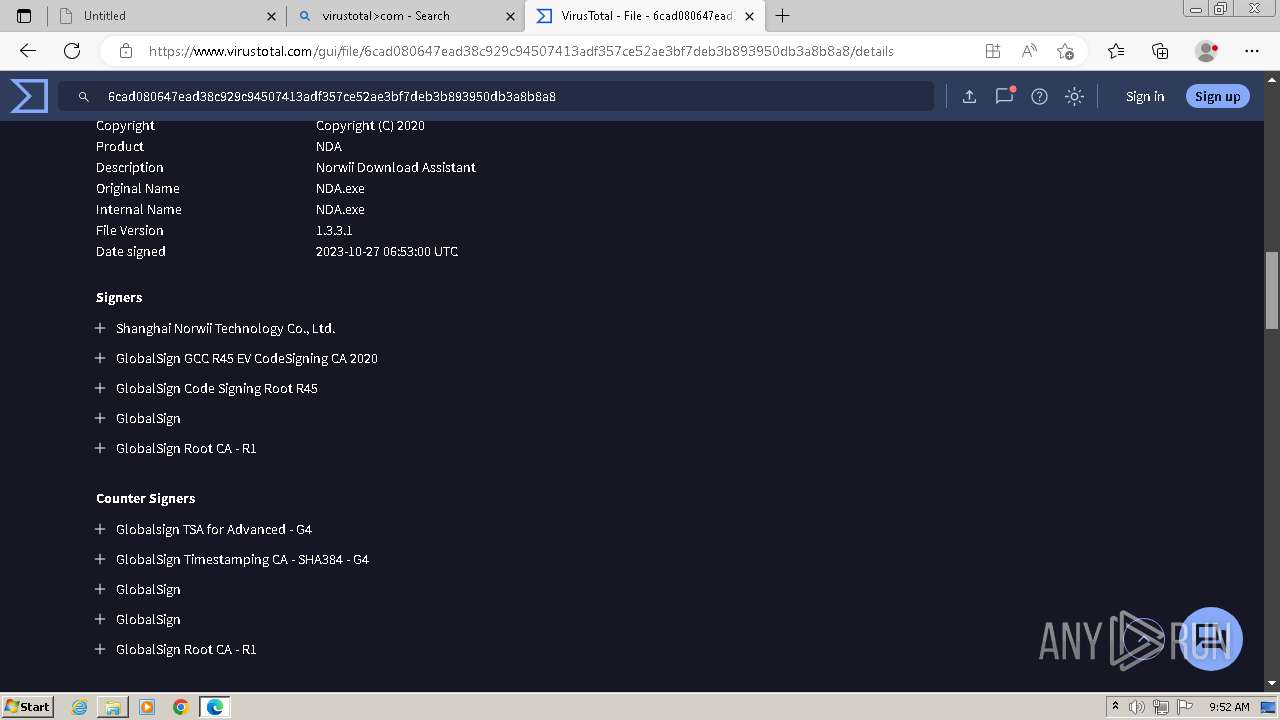Switch to the virustotal>com Search tab

click(406, 16)
